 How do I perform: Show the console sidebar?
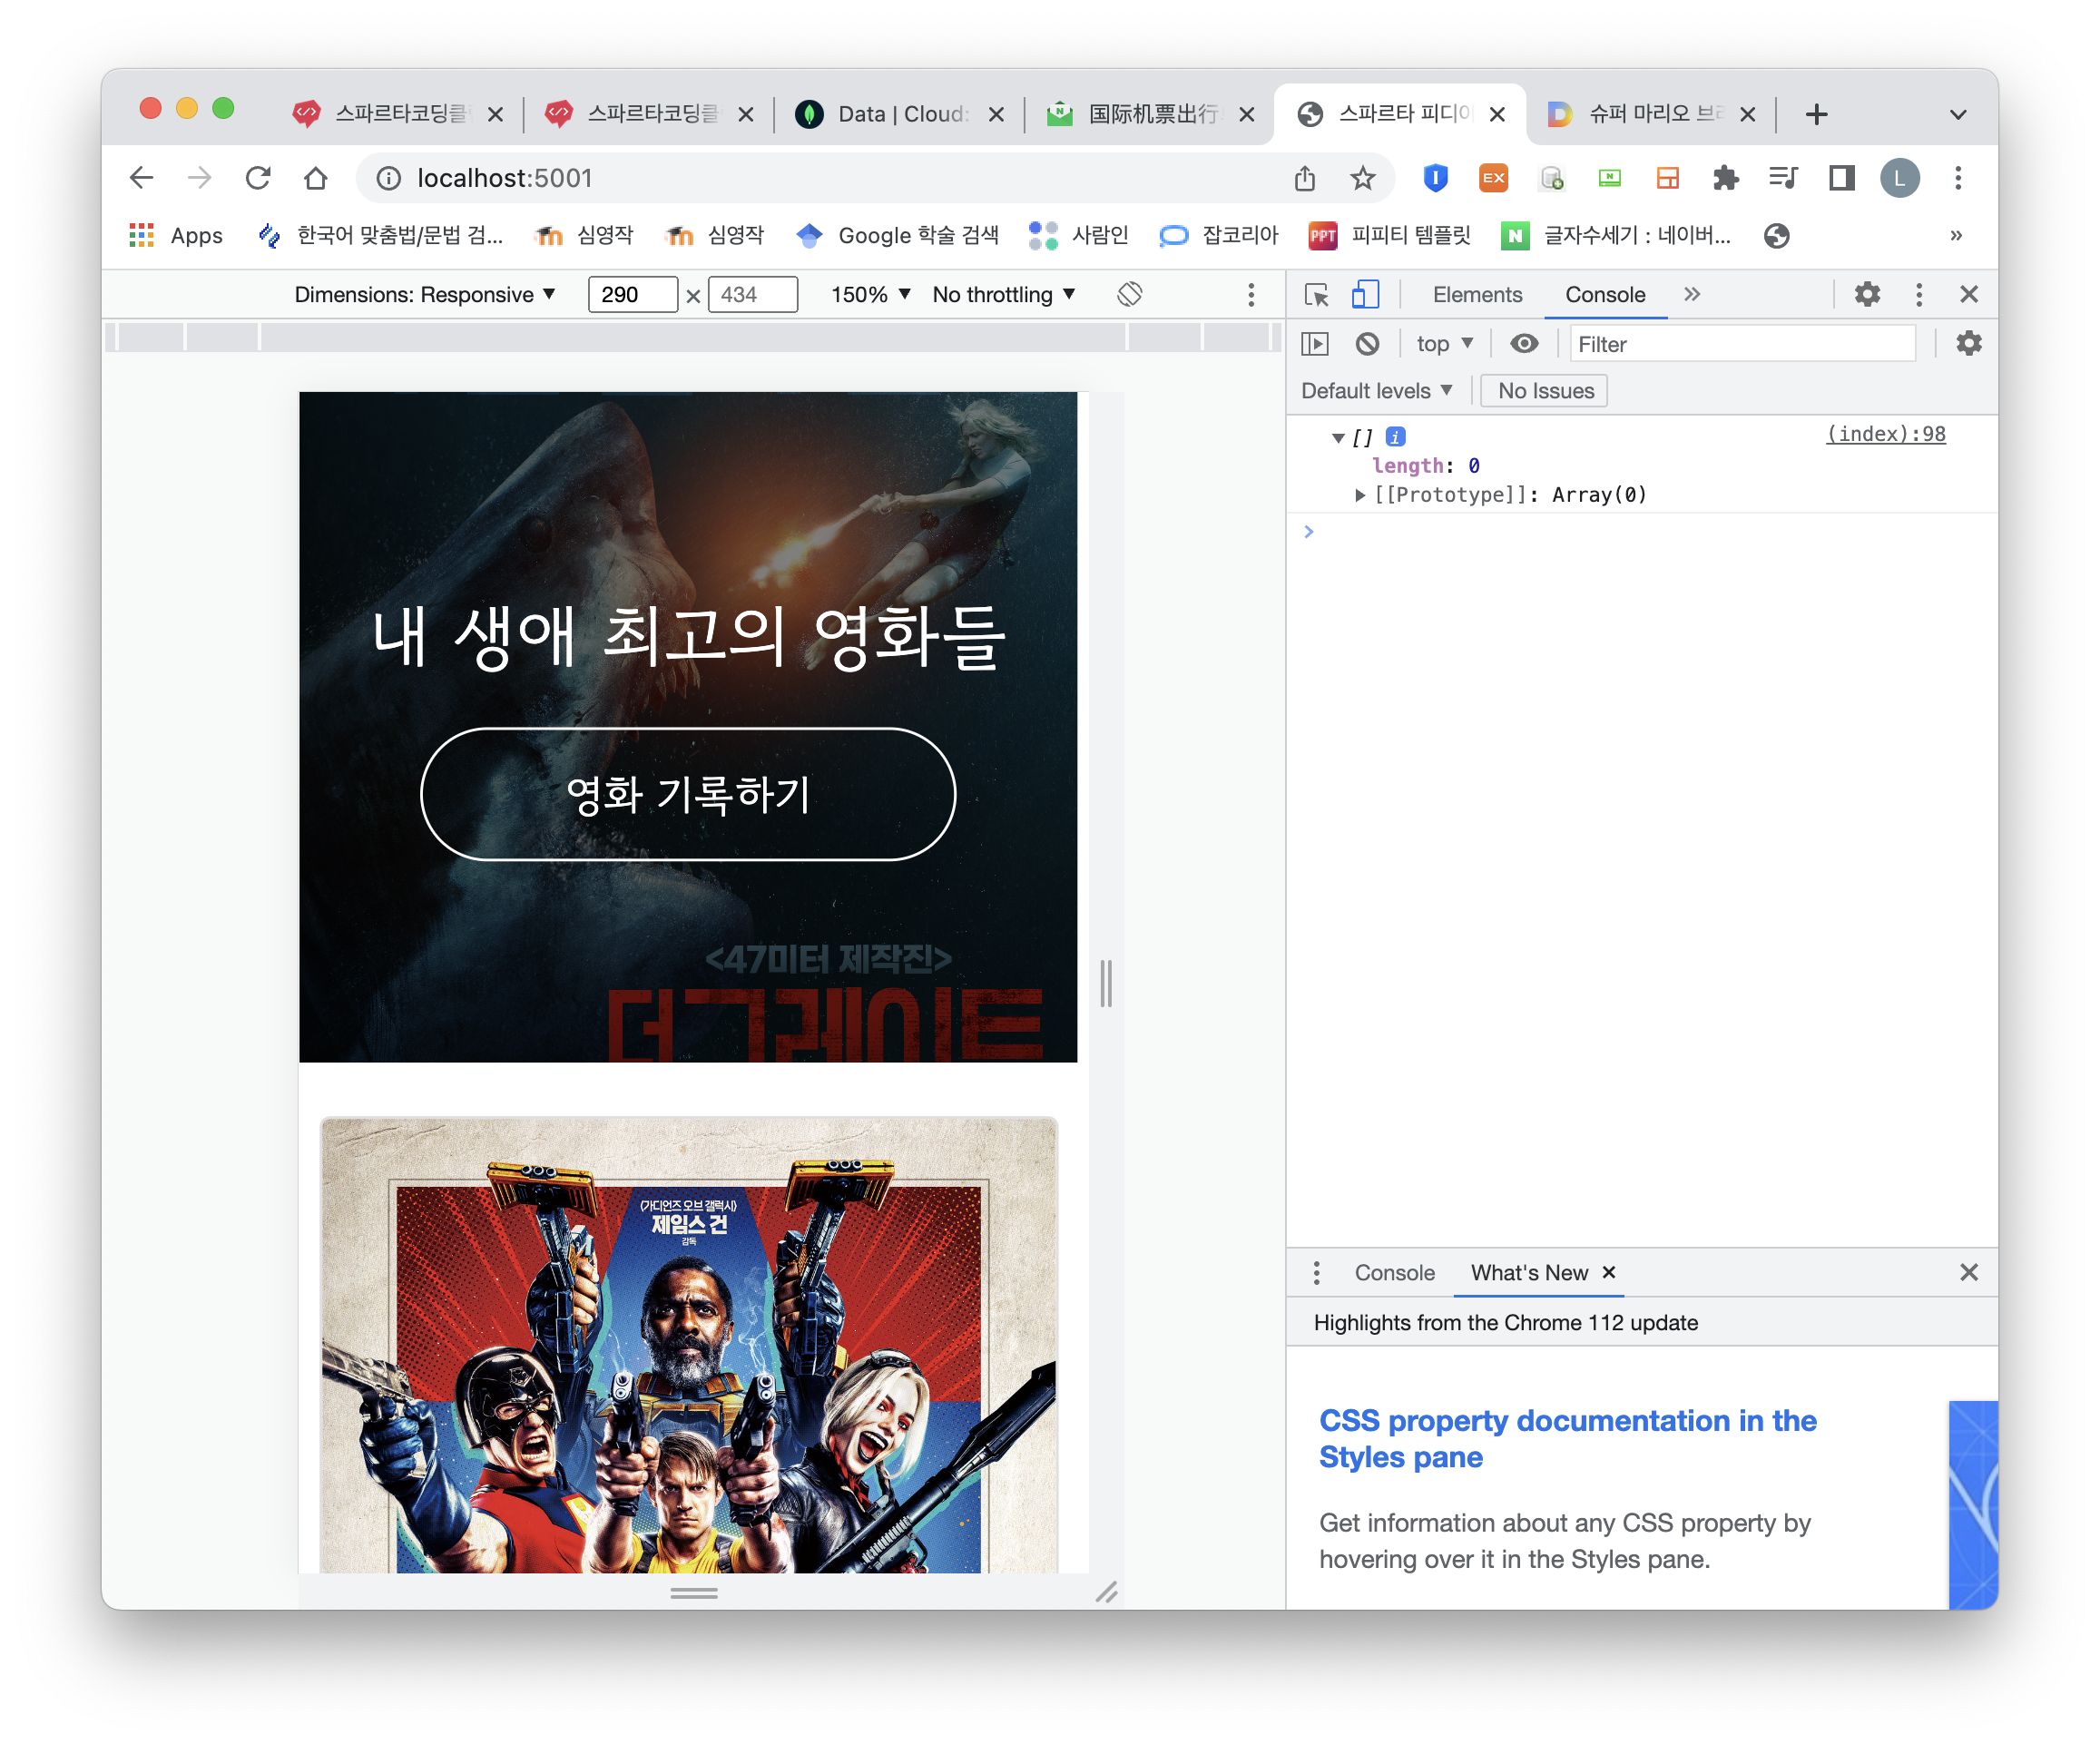[1315, 344]
